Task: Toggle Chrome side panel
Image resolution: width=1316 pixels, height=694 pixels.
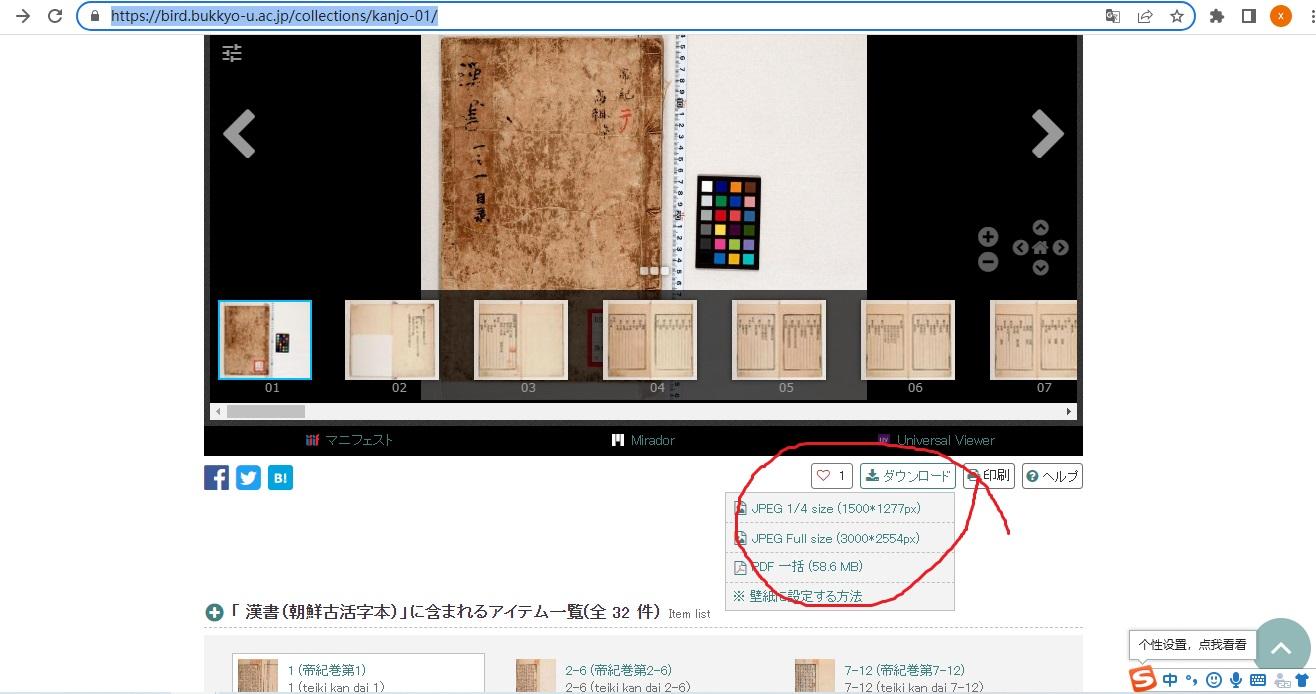Action: coord(1248,16)
